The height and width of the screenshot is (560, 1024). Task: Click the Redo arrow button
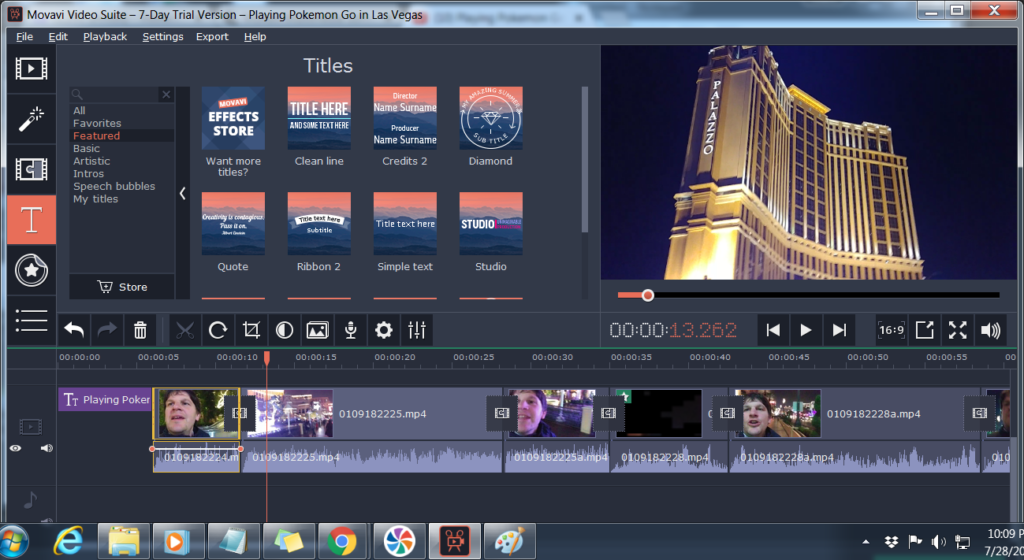point(107,330)
